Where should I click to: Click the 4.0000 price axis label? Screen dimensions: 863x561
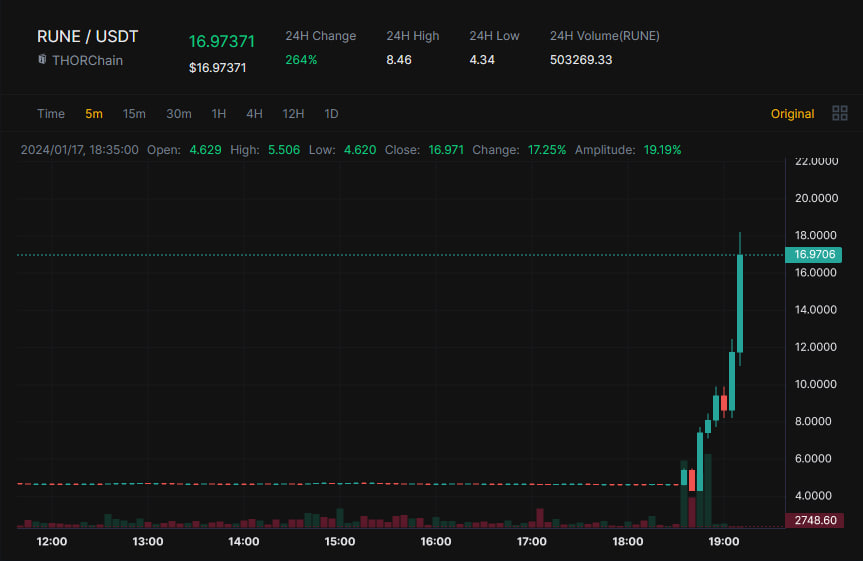(x=813, y=495)
